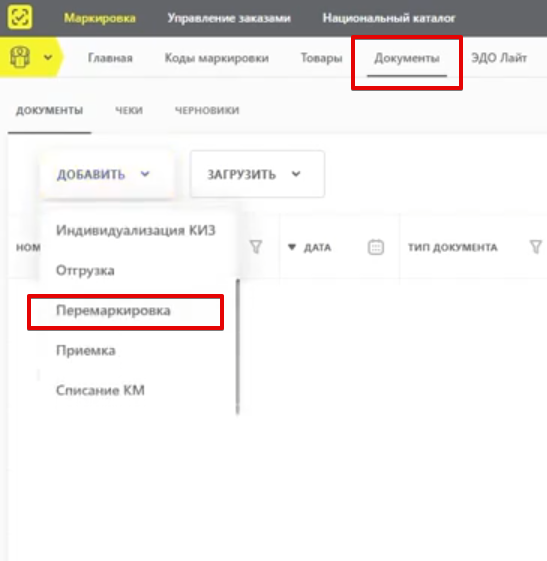Select Перемаркировка from the add menu

click(x=113, y=311)
